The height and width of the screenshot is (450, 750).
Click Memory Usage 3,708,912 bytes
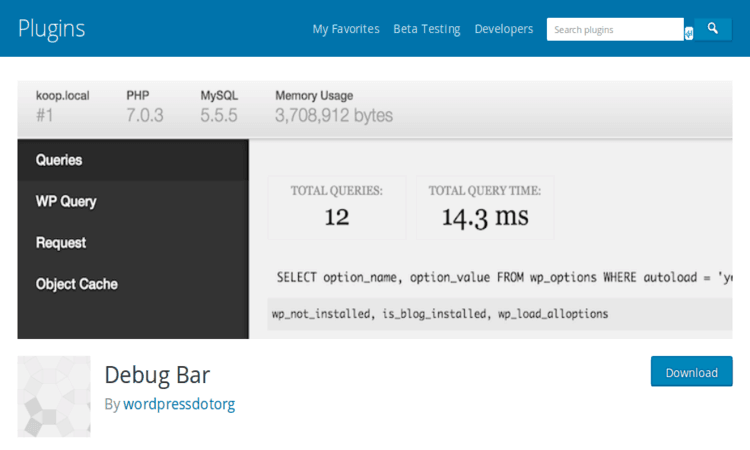click(x=334, y=106)
